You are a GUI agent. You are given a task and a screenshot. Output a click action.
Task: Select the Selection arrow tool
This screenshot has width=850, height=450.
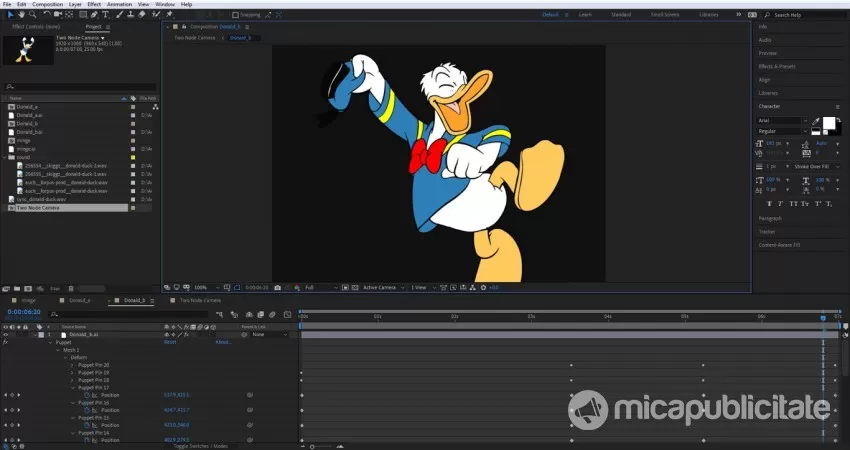pyautogui.click(x=10, y=15)
